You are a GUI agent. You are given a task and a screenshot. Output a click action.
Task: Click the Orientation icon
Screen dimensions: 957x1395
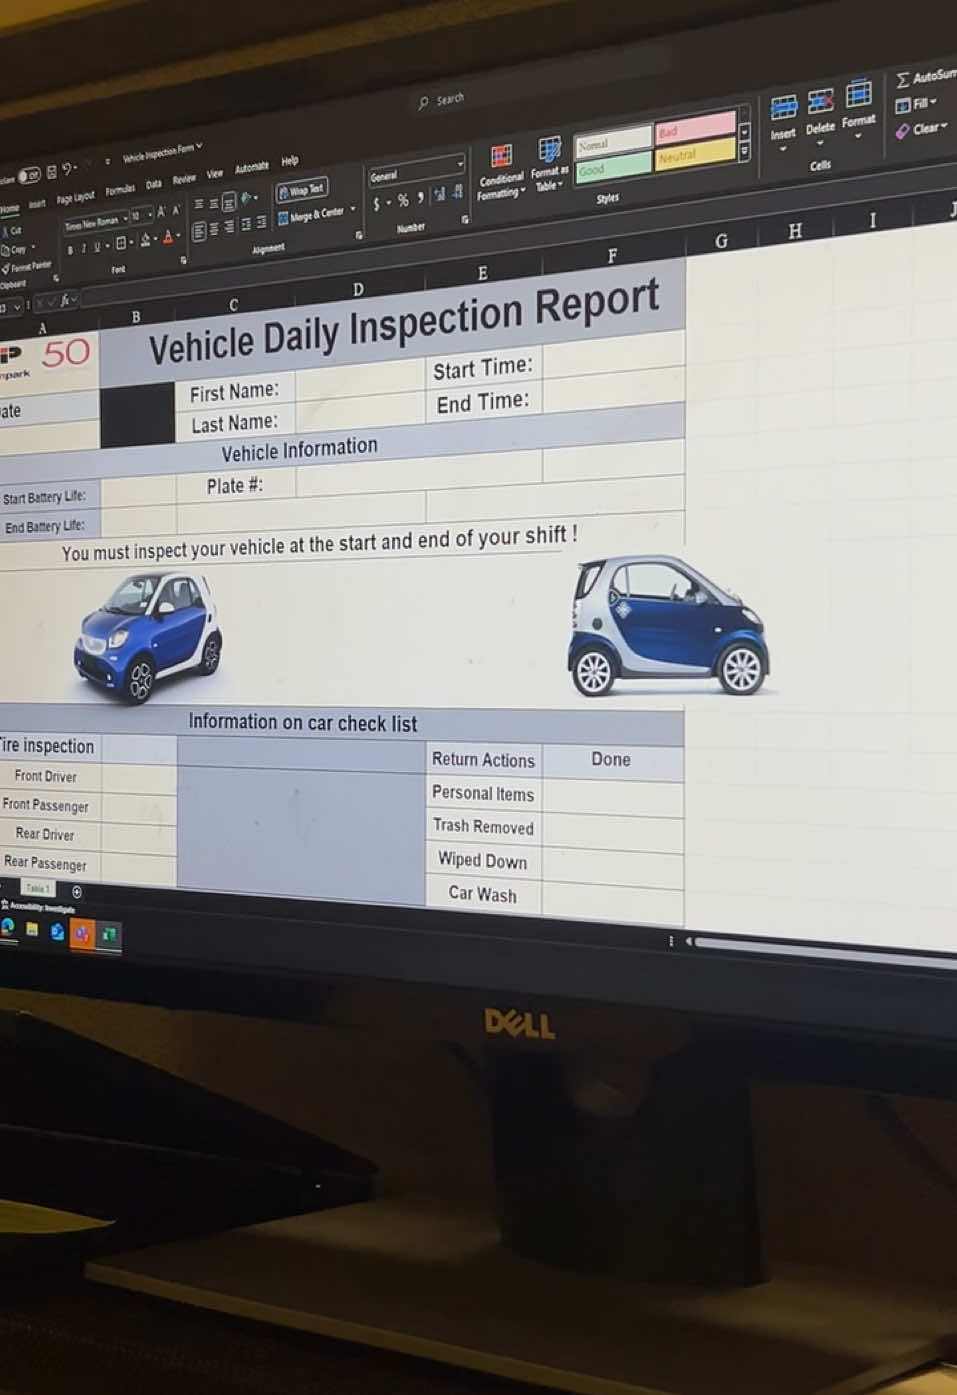point(247,198)
